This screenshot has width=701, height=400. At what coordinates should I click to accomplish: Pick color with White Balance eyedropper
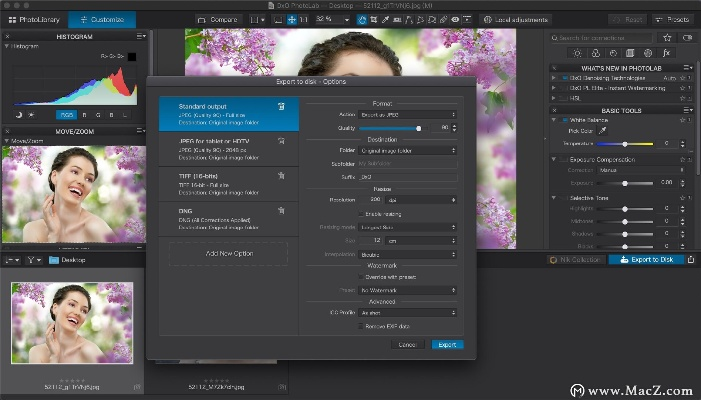pyautogui.click(x=603, y=130)
